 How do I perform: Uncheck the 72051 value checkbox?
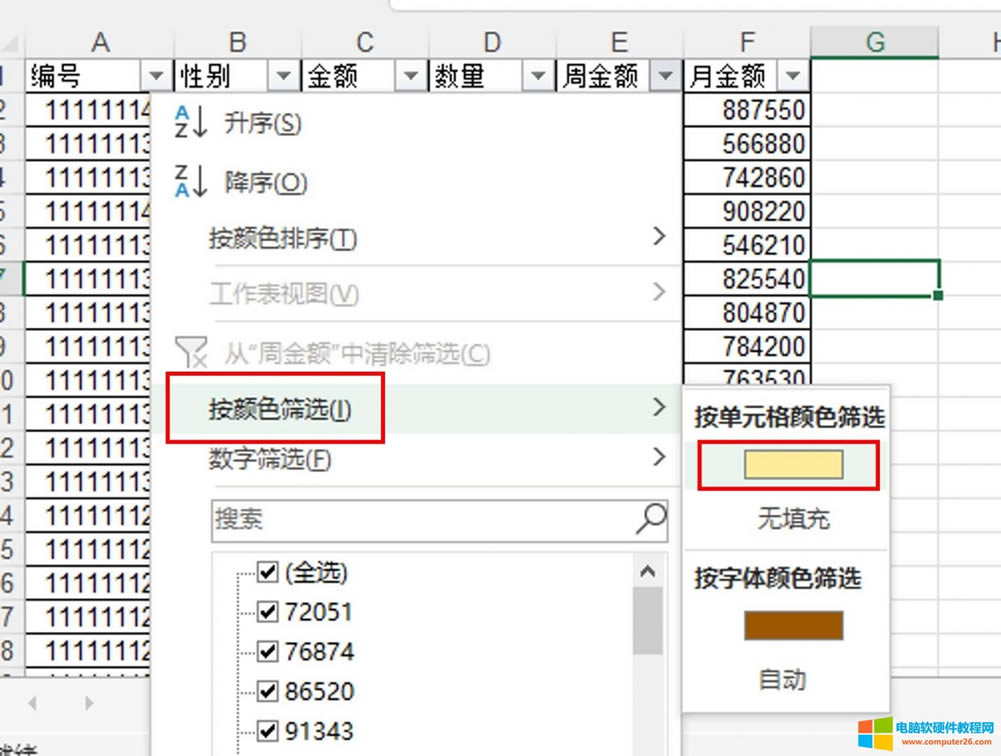pos(268,612)
